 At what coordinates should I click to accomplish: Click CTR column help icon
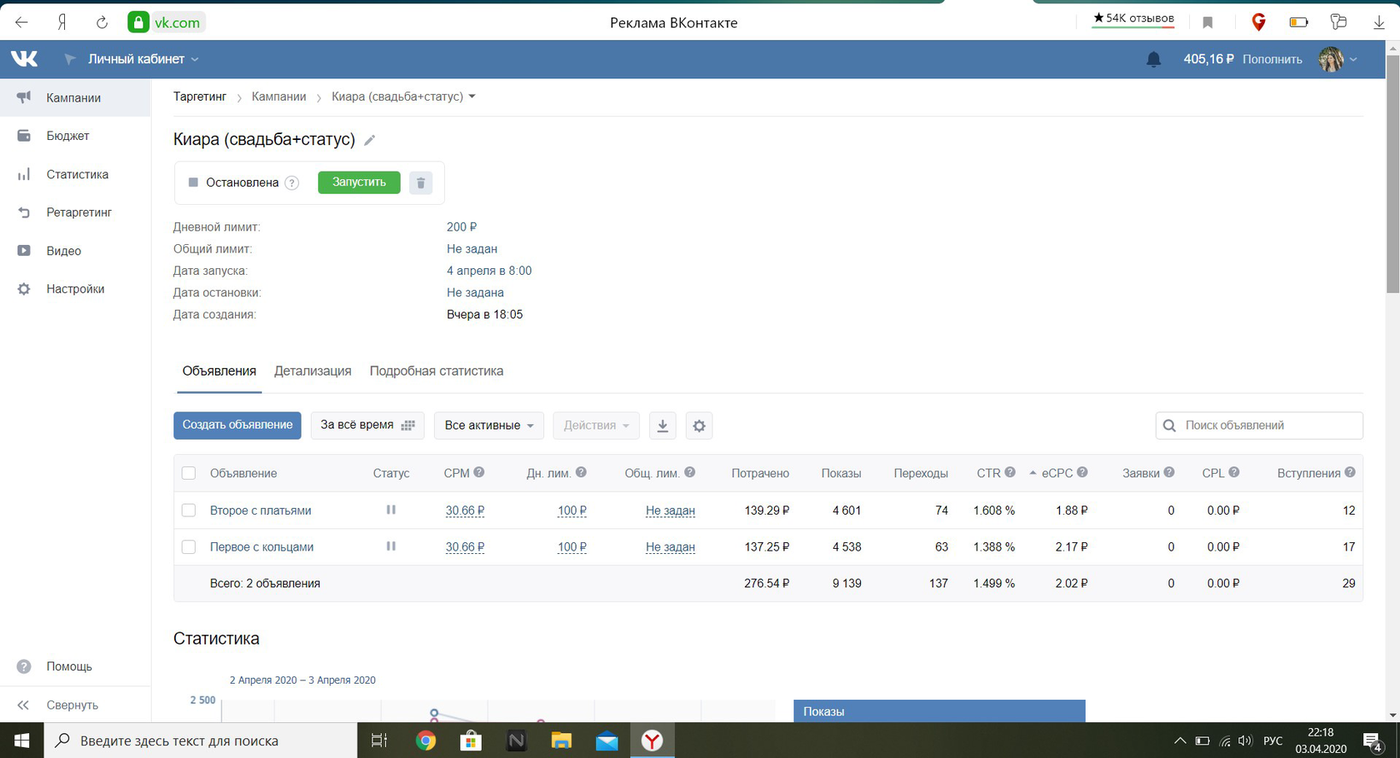1010,473
